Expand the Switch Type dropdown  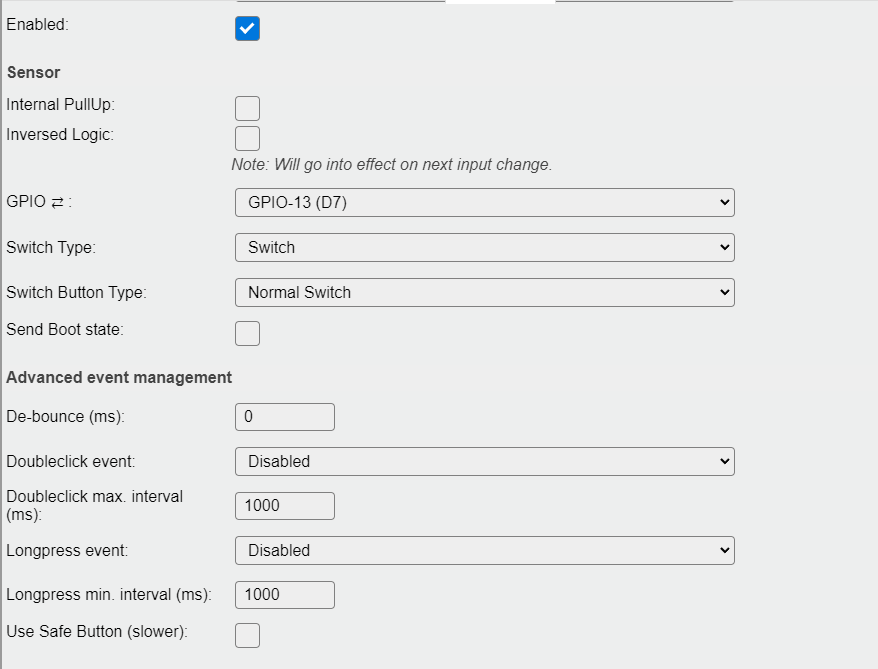pos(484,247)
